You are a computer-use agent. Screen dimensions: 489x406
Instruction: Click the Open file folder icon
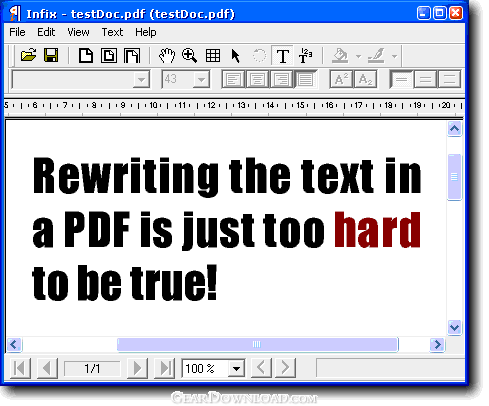(x=29, y=55)
